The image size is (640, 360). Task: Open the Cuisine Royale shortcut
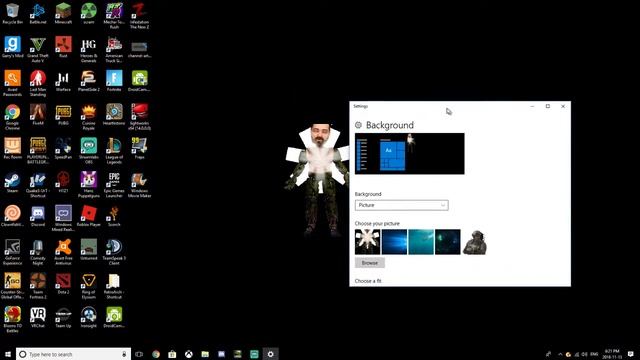point(89,117)
